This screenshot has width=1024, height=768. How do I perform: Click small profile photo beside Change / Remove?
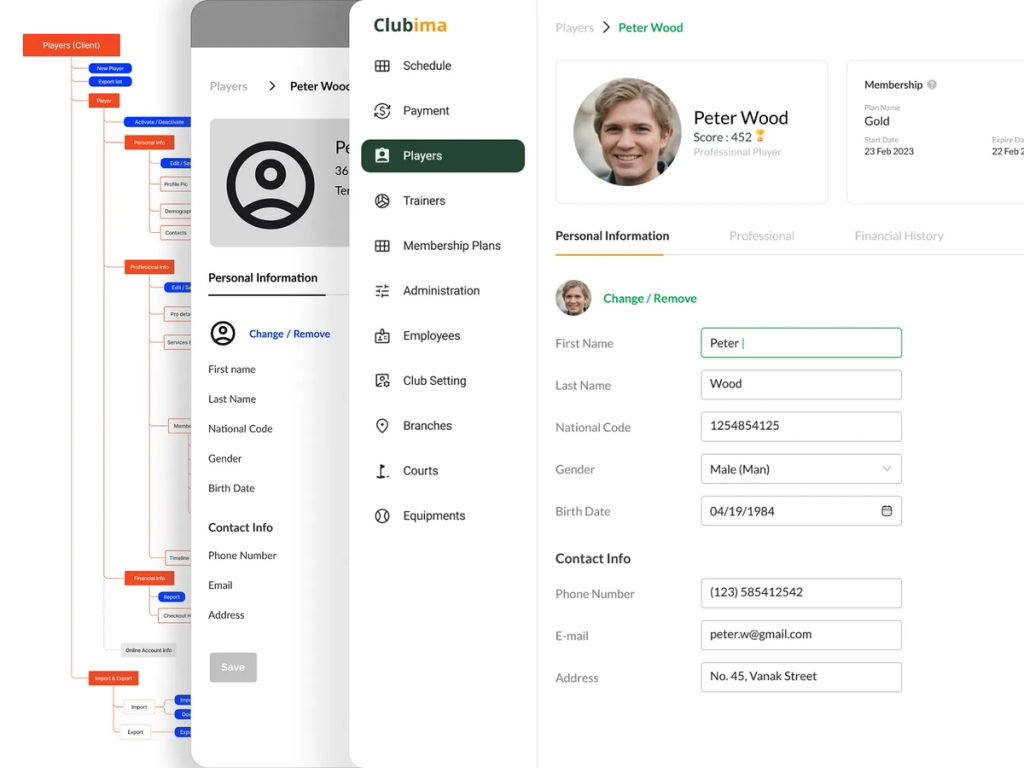coord(573,298)
